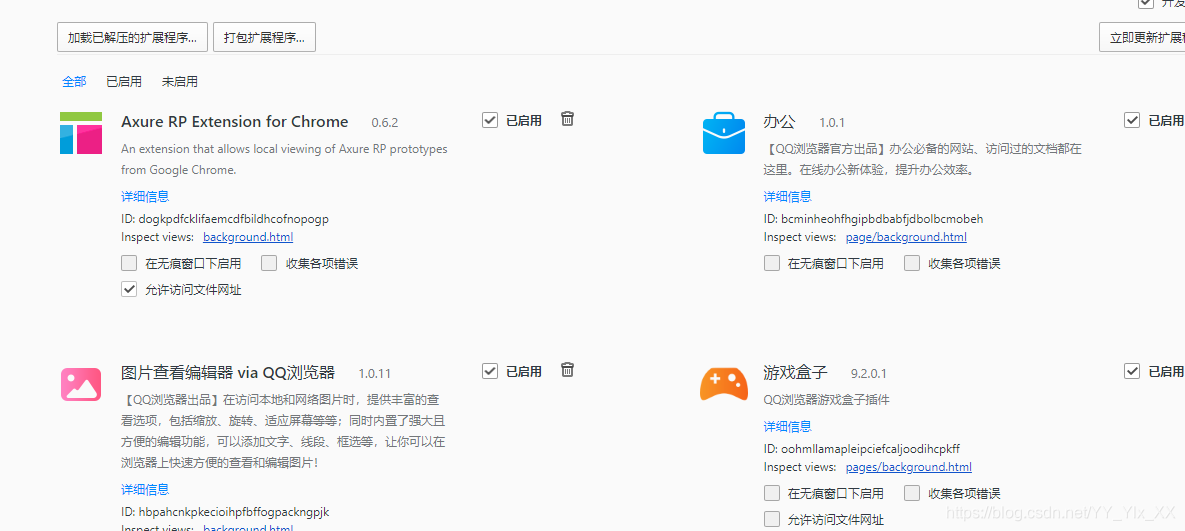Enable 在无痕窗口下启用 for 游戏盒子
This screenshot has height=531, width=1185.
click(x=772, y=493)
